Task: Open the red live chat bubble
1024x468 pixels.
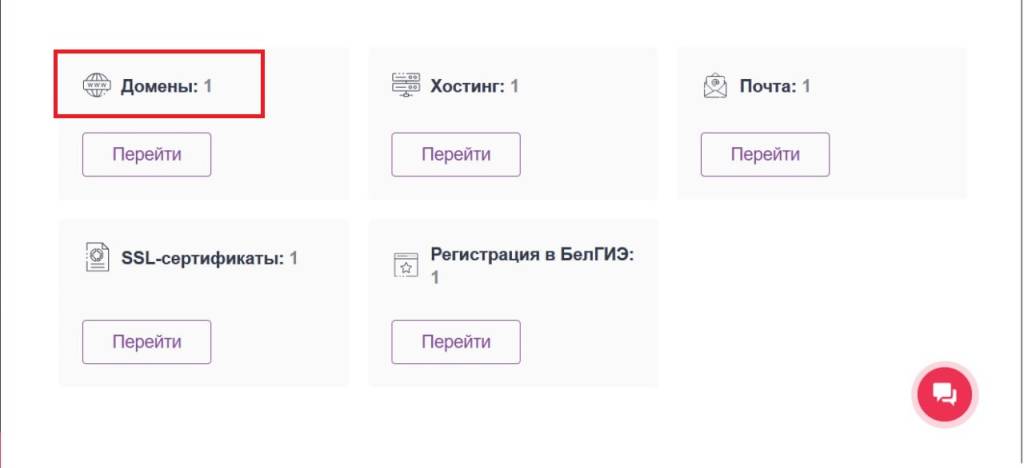Action: [x=945, y=393]
